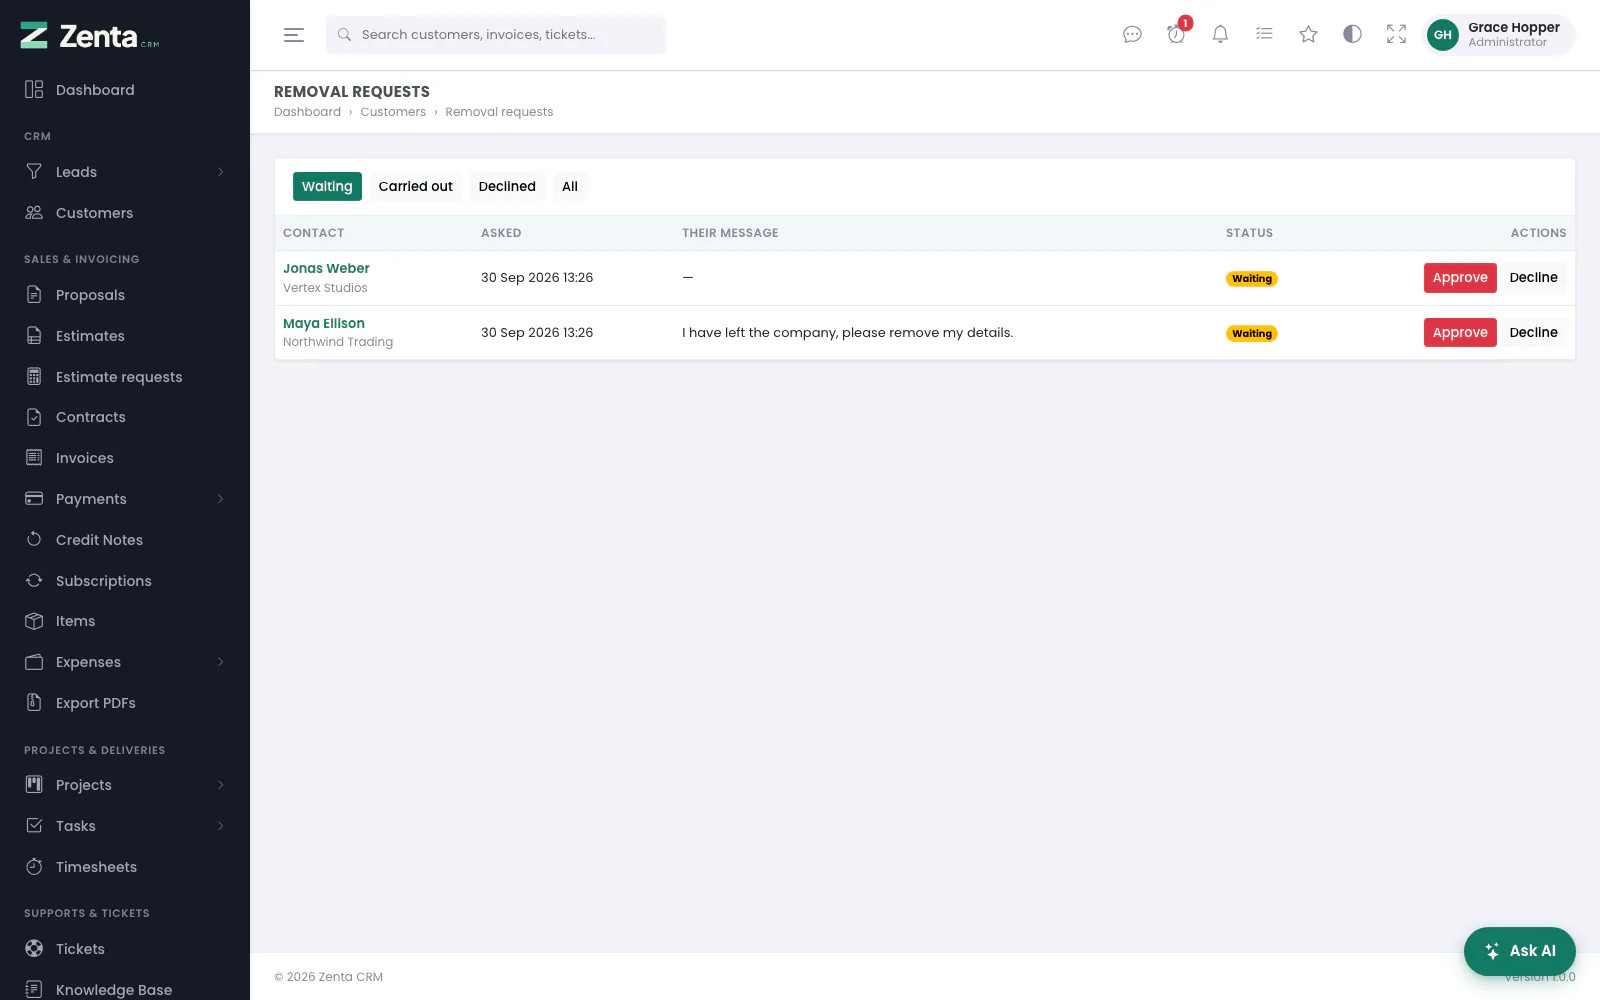Click the Subscriptions refresh icon
Viewport: 1600px width, 1000px height.
point(34,580)
